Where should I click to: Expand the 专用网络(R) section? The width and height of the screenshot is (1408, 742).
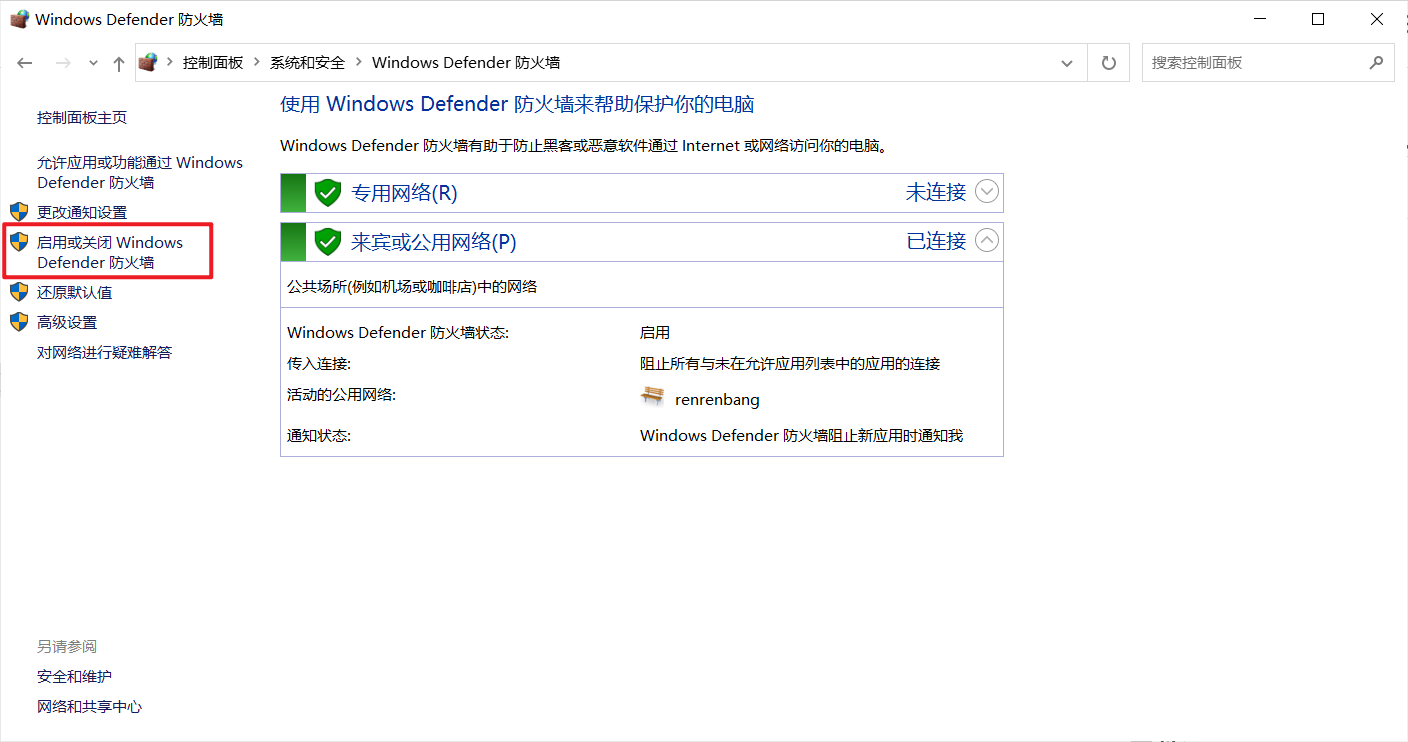click(x=987, y=191)
